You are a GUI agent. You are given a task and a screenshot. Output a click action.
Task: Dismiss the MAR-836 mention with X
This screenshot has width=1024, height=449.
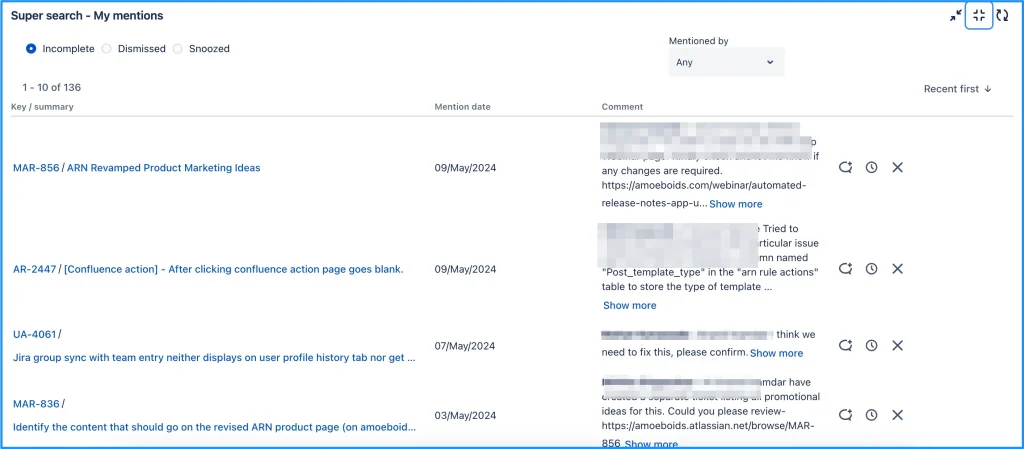coord(897,414)
